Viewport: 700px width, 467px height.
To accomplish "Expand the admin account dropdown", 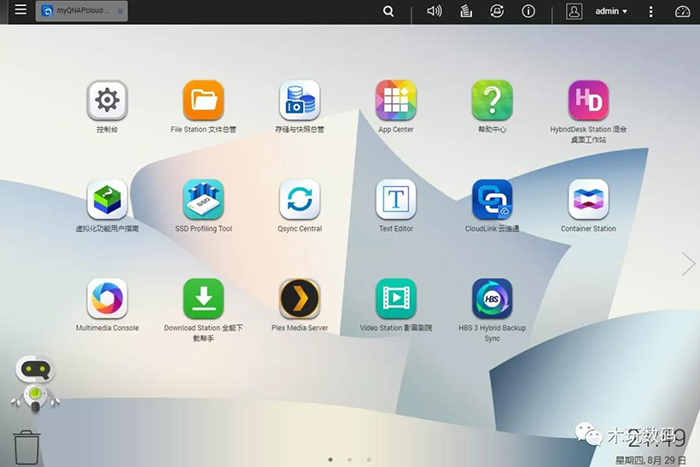I will 611,11.
